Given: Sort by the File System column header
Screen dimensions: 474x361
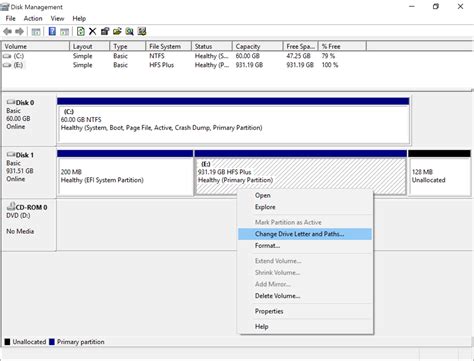Looking at the screenshot, I should (169, 46).
